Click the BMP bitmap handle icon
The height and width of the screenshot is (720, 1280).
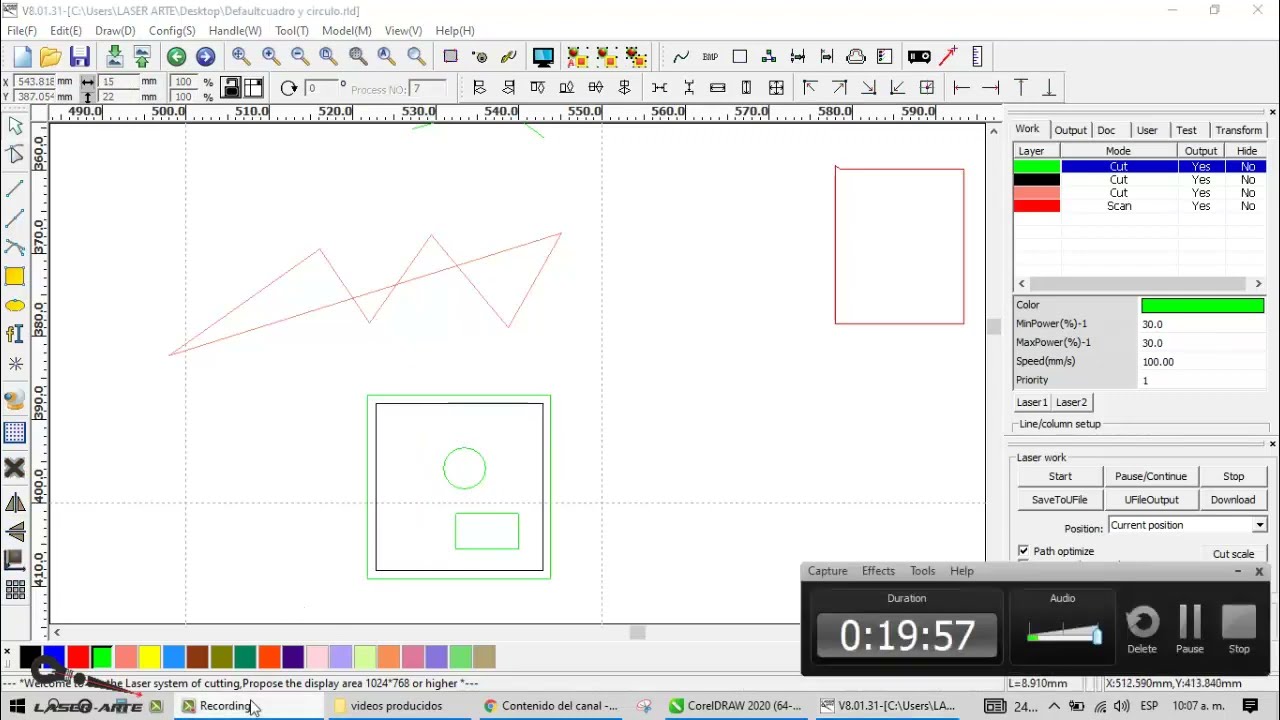(x=710, y=57)
